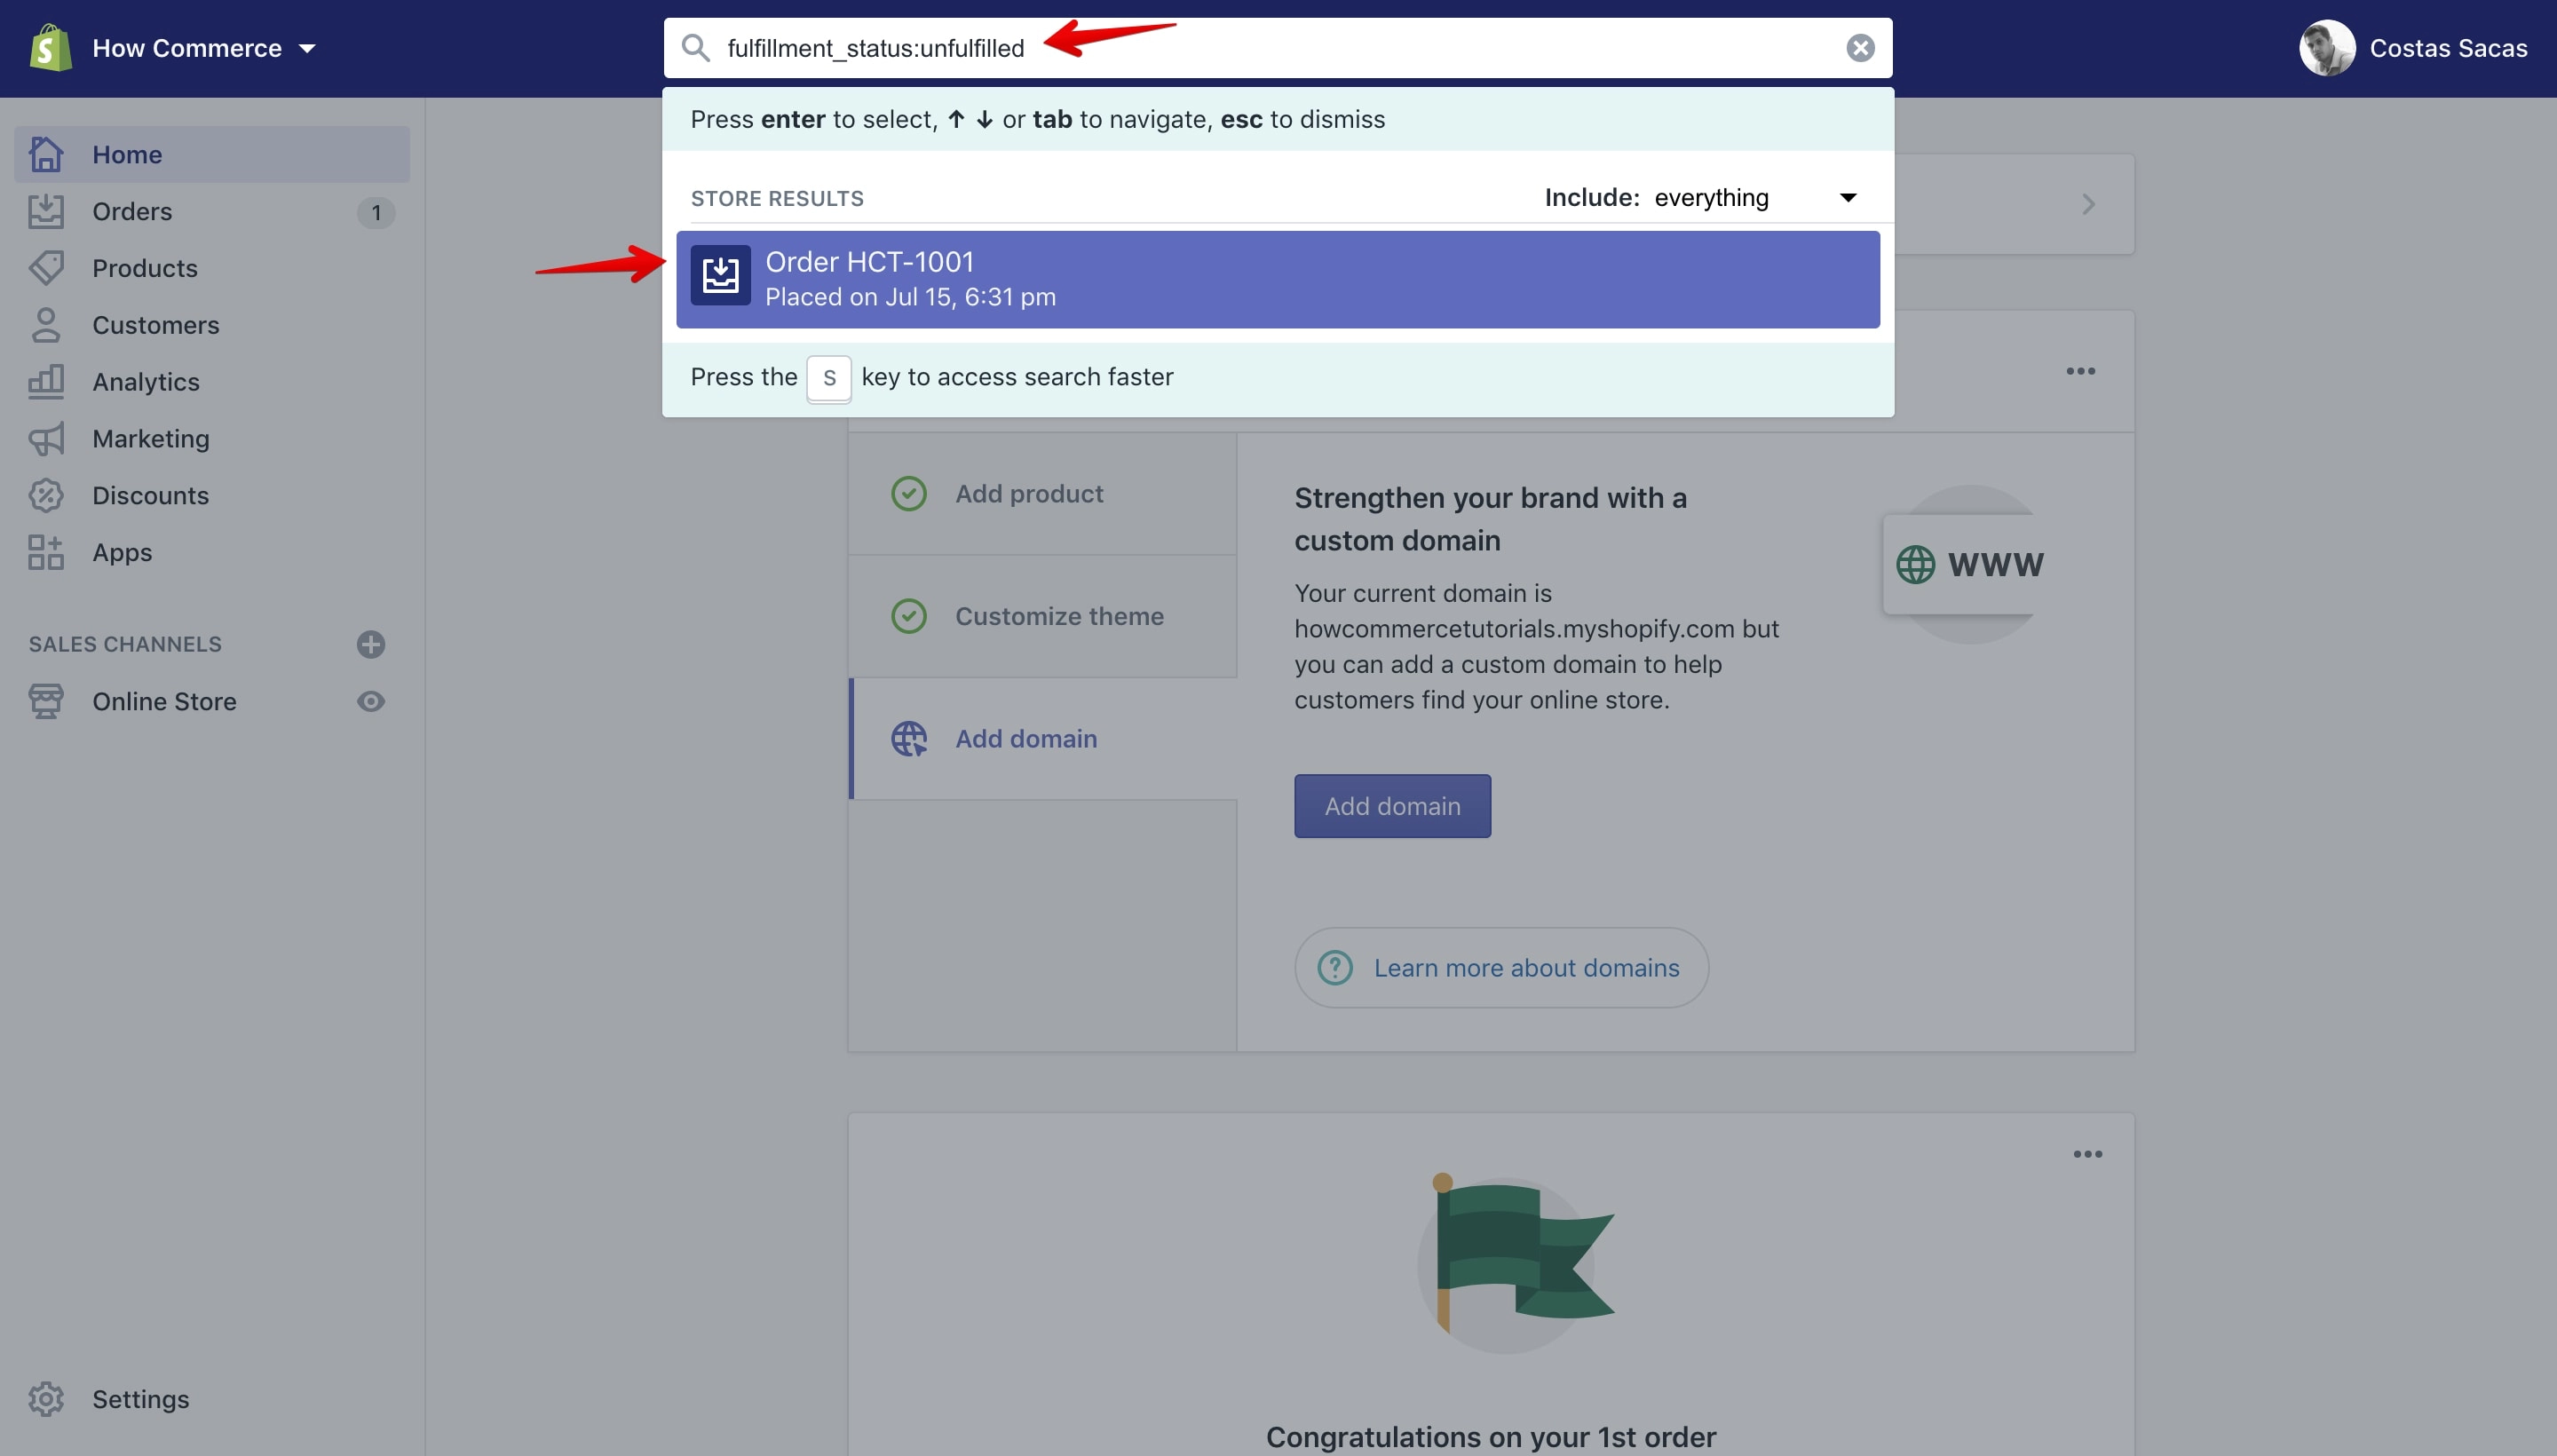Select the Add domain setup step
Image resolution: width=2557 pixels, height=1456 pixels.
click(x=1043, y=739)
